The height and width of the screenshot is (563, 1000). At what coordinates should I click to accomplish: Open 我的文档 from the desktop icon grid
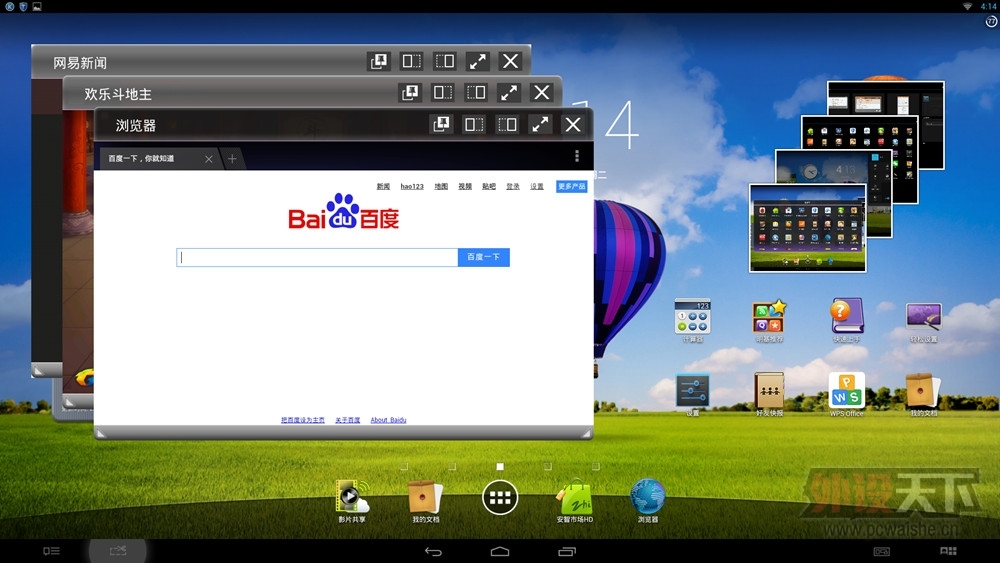pos(923,395)
